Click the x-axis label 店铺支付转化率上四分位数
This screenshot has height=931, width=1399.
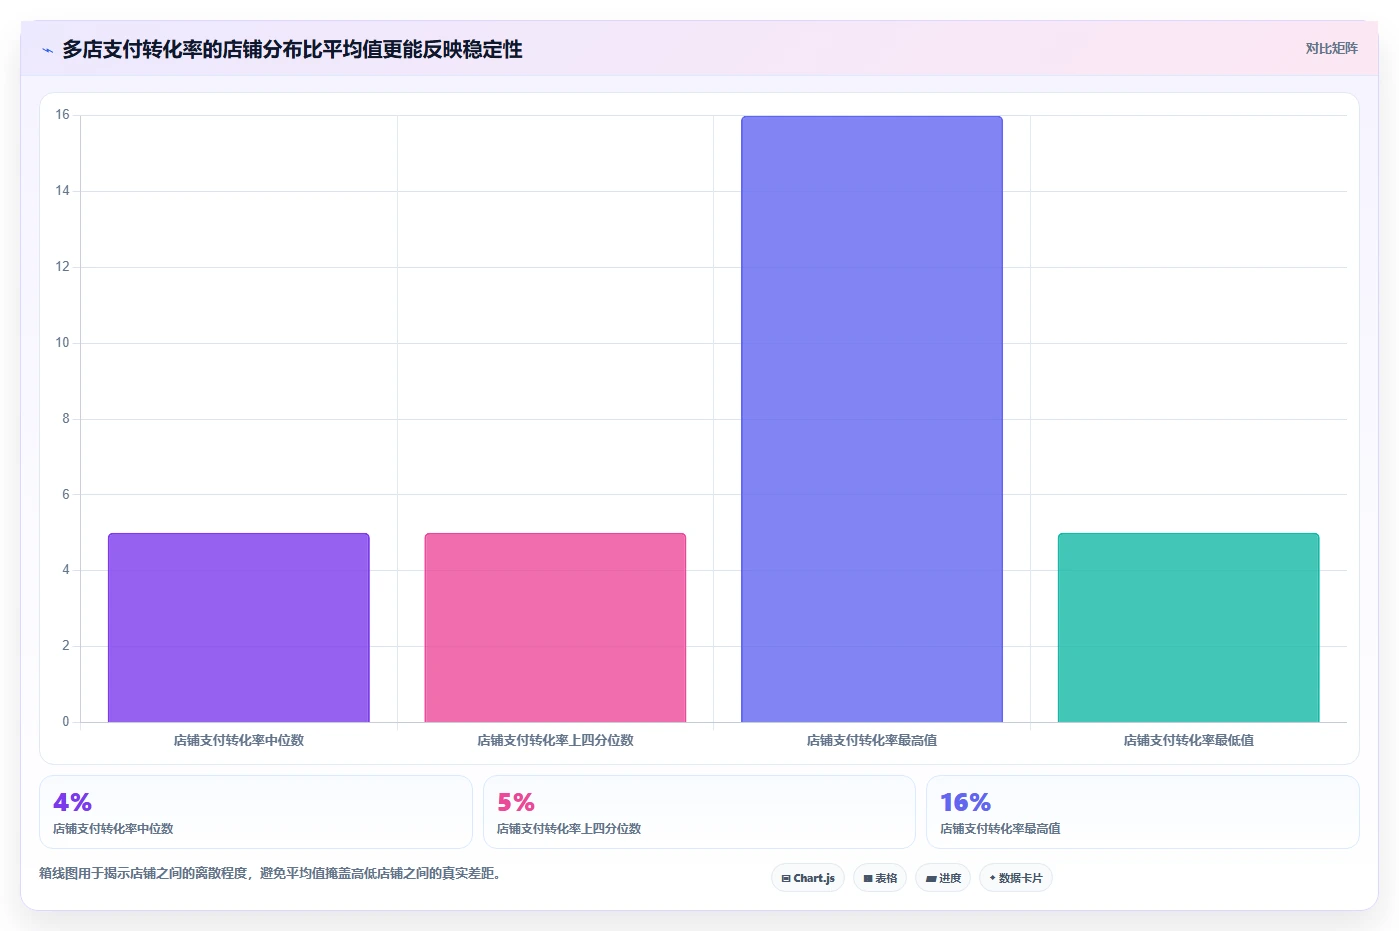coord(555,741)
